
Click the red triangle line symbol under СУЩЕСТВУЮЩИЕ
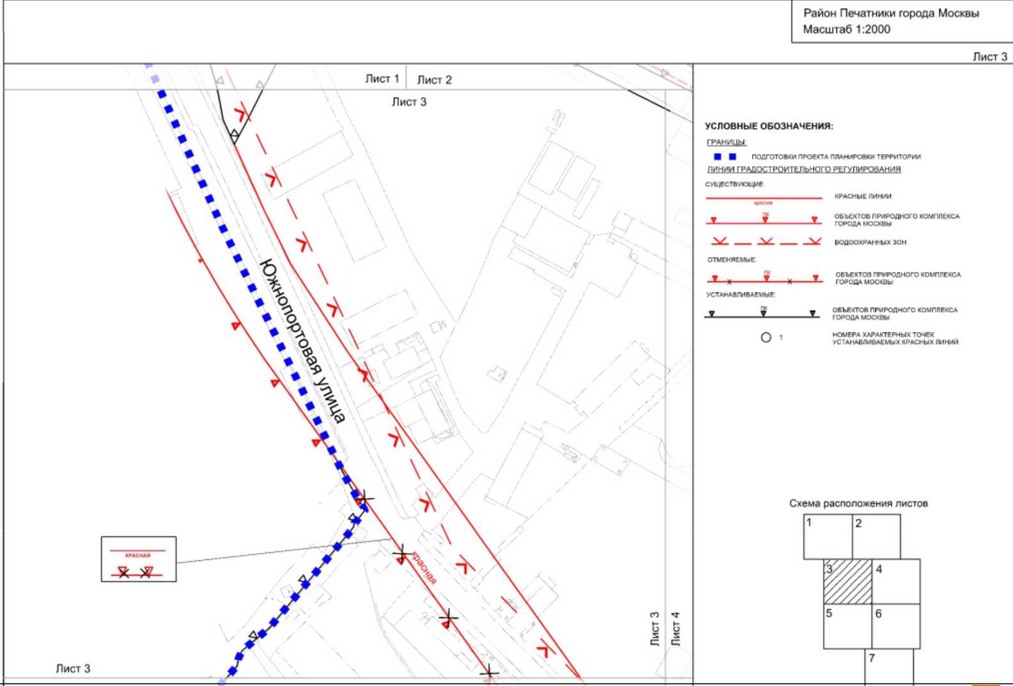coord(764,220)
